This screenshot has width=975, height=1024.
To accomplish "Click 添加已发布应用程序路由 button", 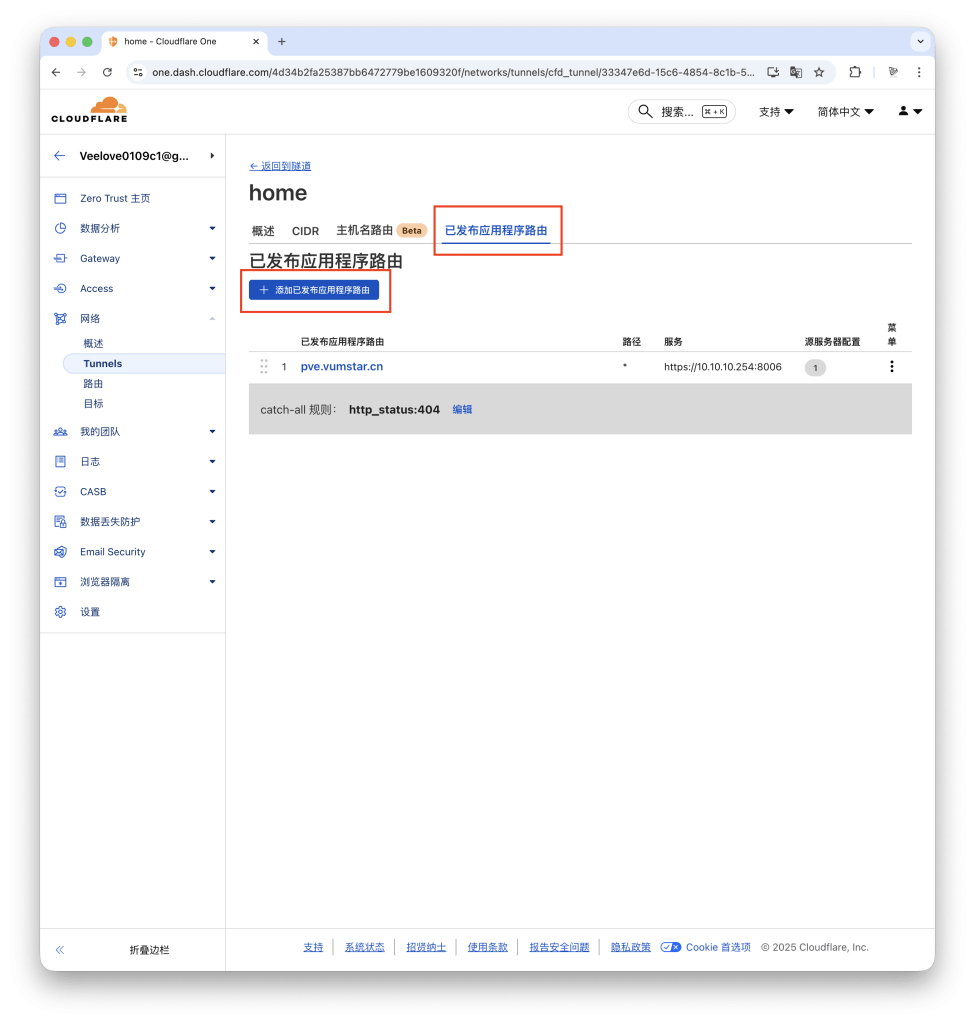I will pyautogui.click(x=314, y=290).
